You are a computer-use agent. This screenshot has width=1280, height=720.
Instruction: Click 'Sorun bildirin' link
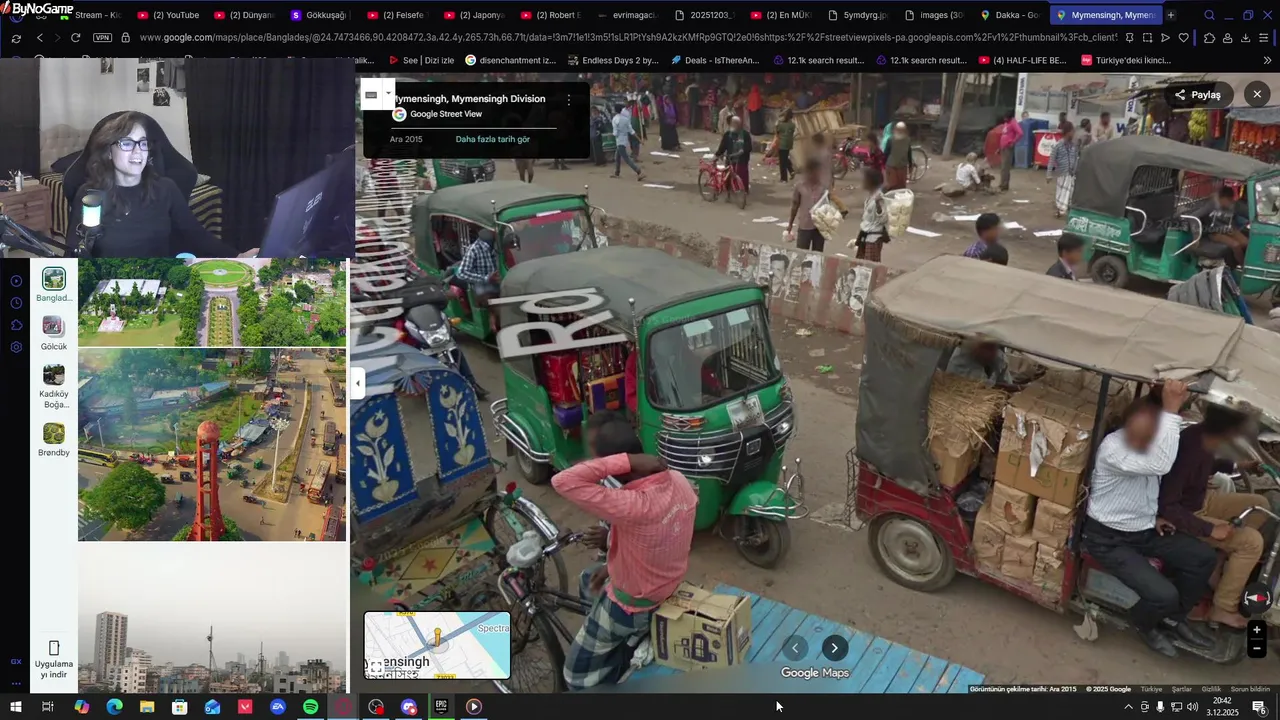[1250, 689]
